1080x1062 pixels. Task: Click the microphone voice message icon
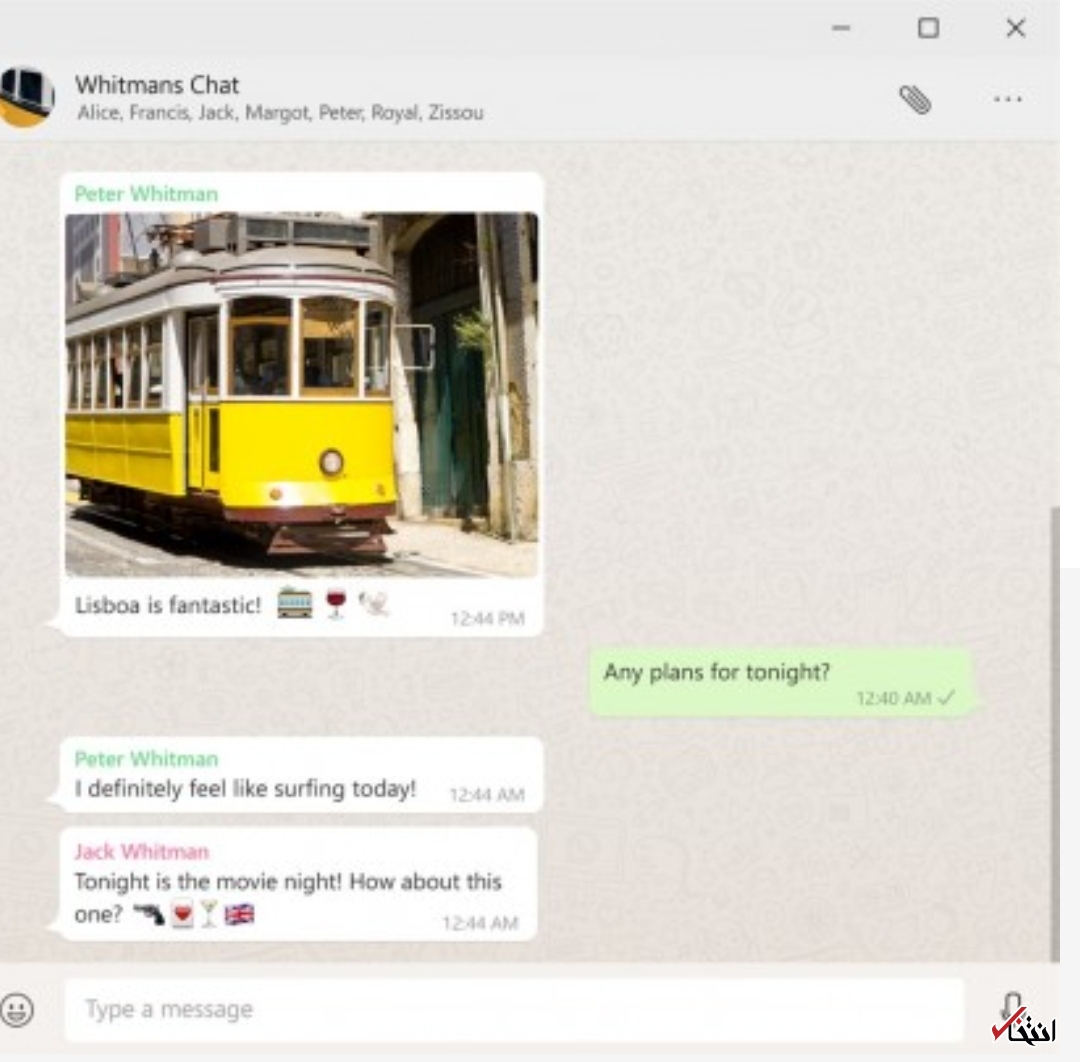click(1011, 1007)
